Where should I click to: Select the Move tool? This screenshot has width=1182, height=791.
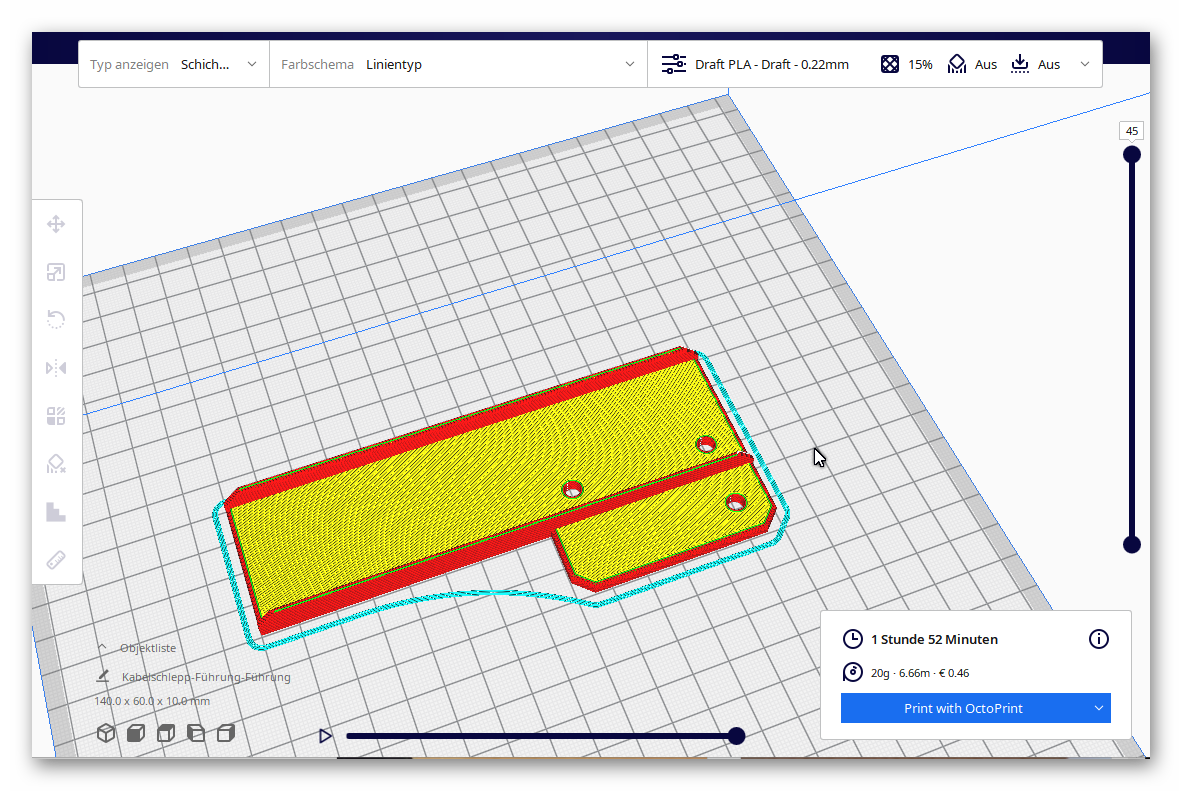[57, 224]
